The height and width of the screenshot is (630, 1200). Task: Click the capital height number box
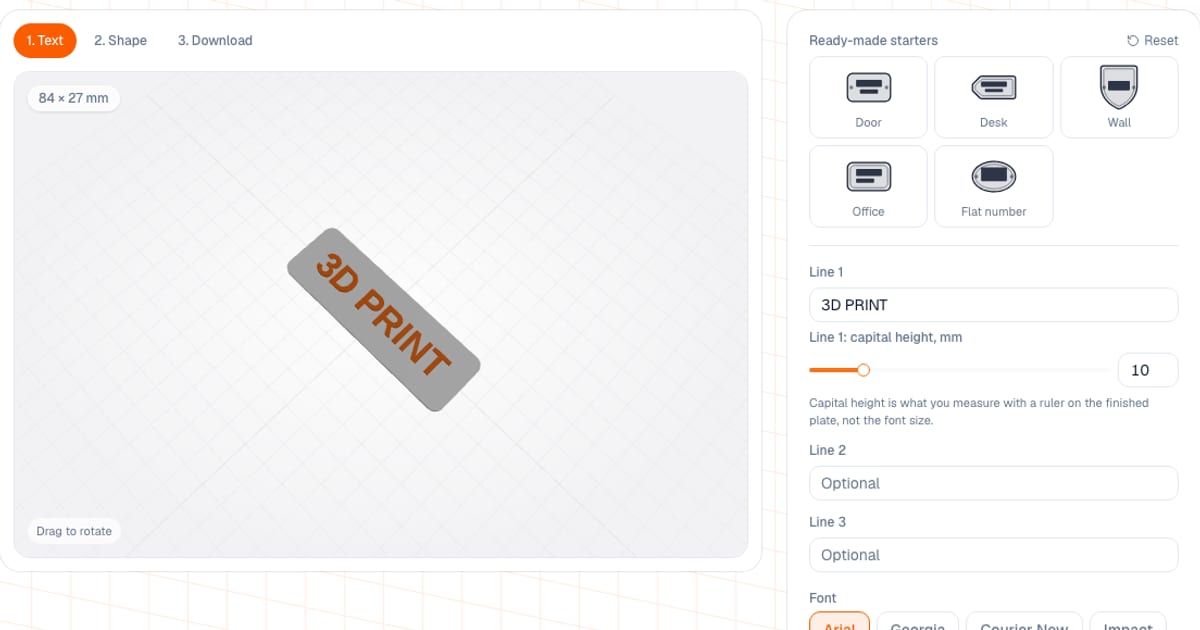pyautogui.click(x=1148, y=370)
